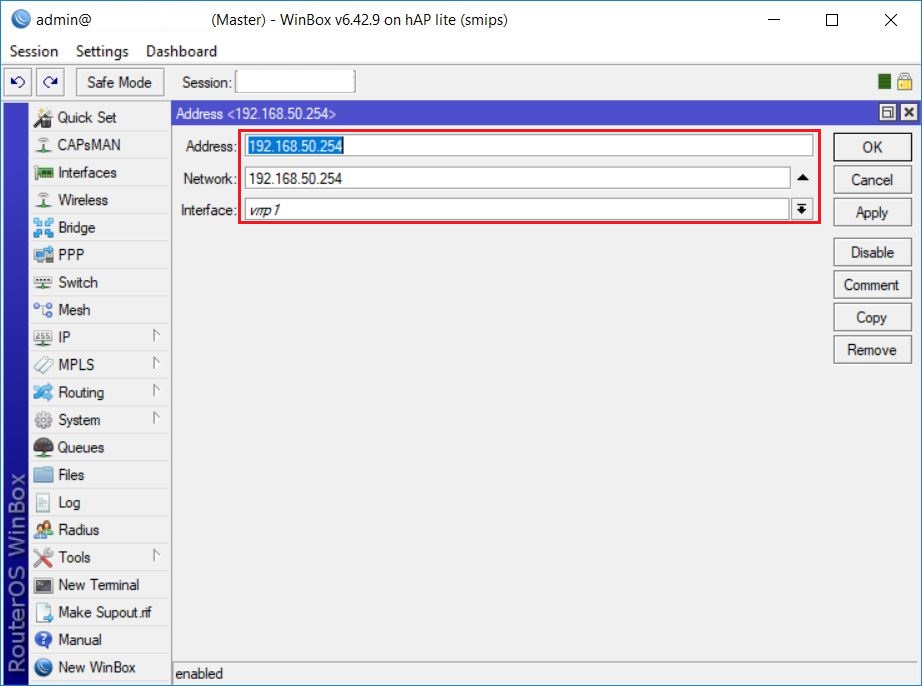Toggle Safe Mode
The image size is (922, 686).
[x=119, y=82]
